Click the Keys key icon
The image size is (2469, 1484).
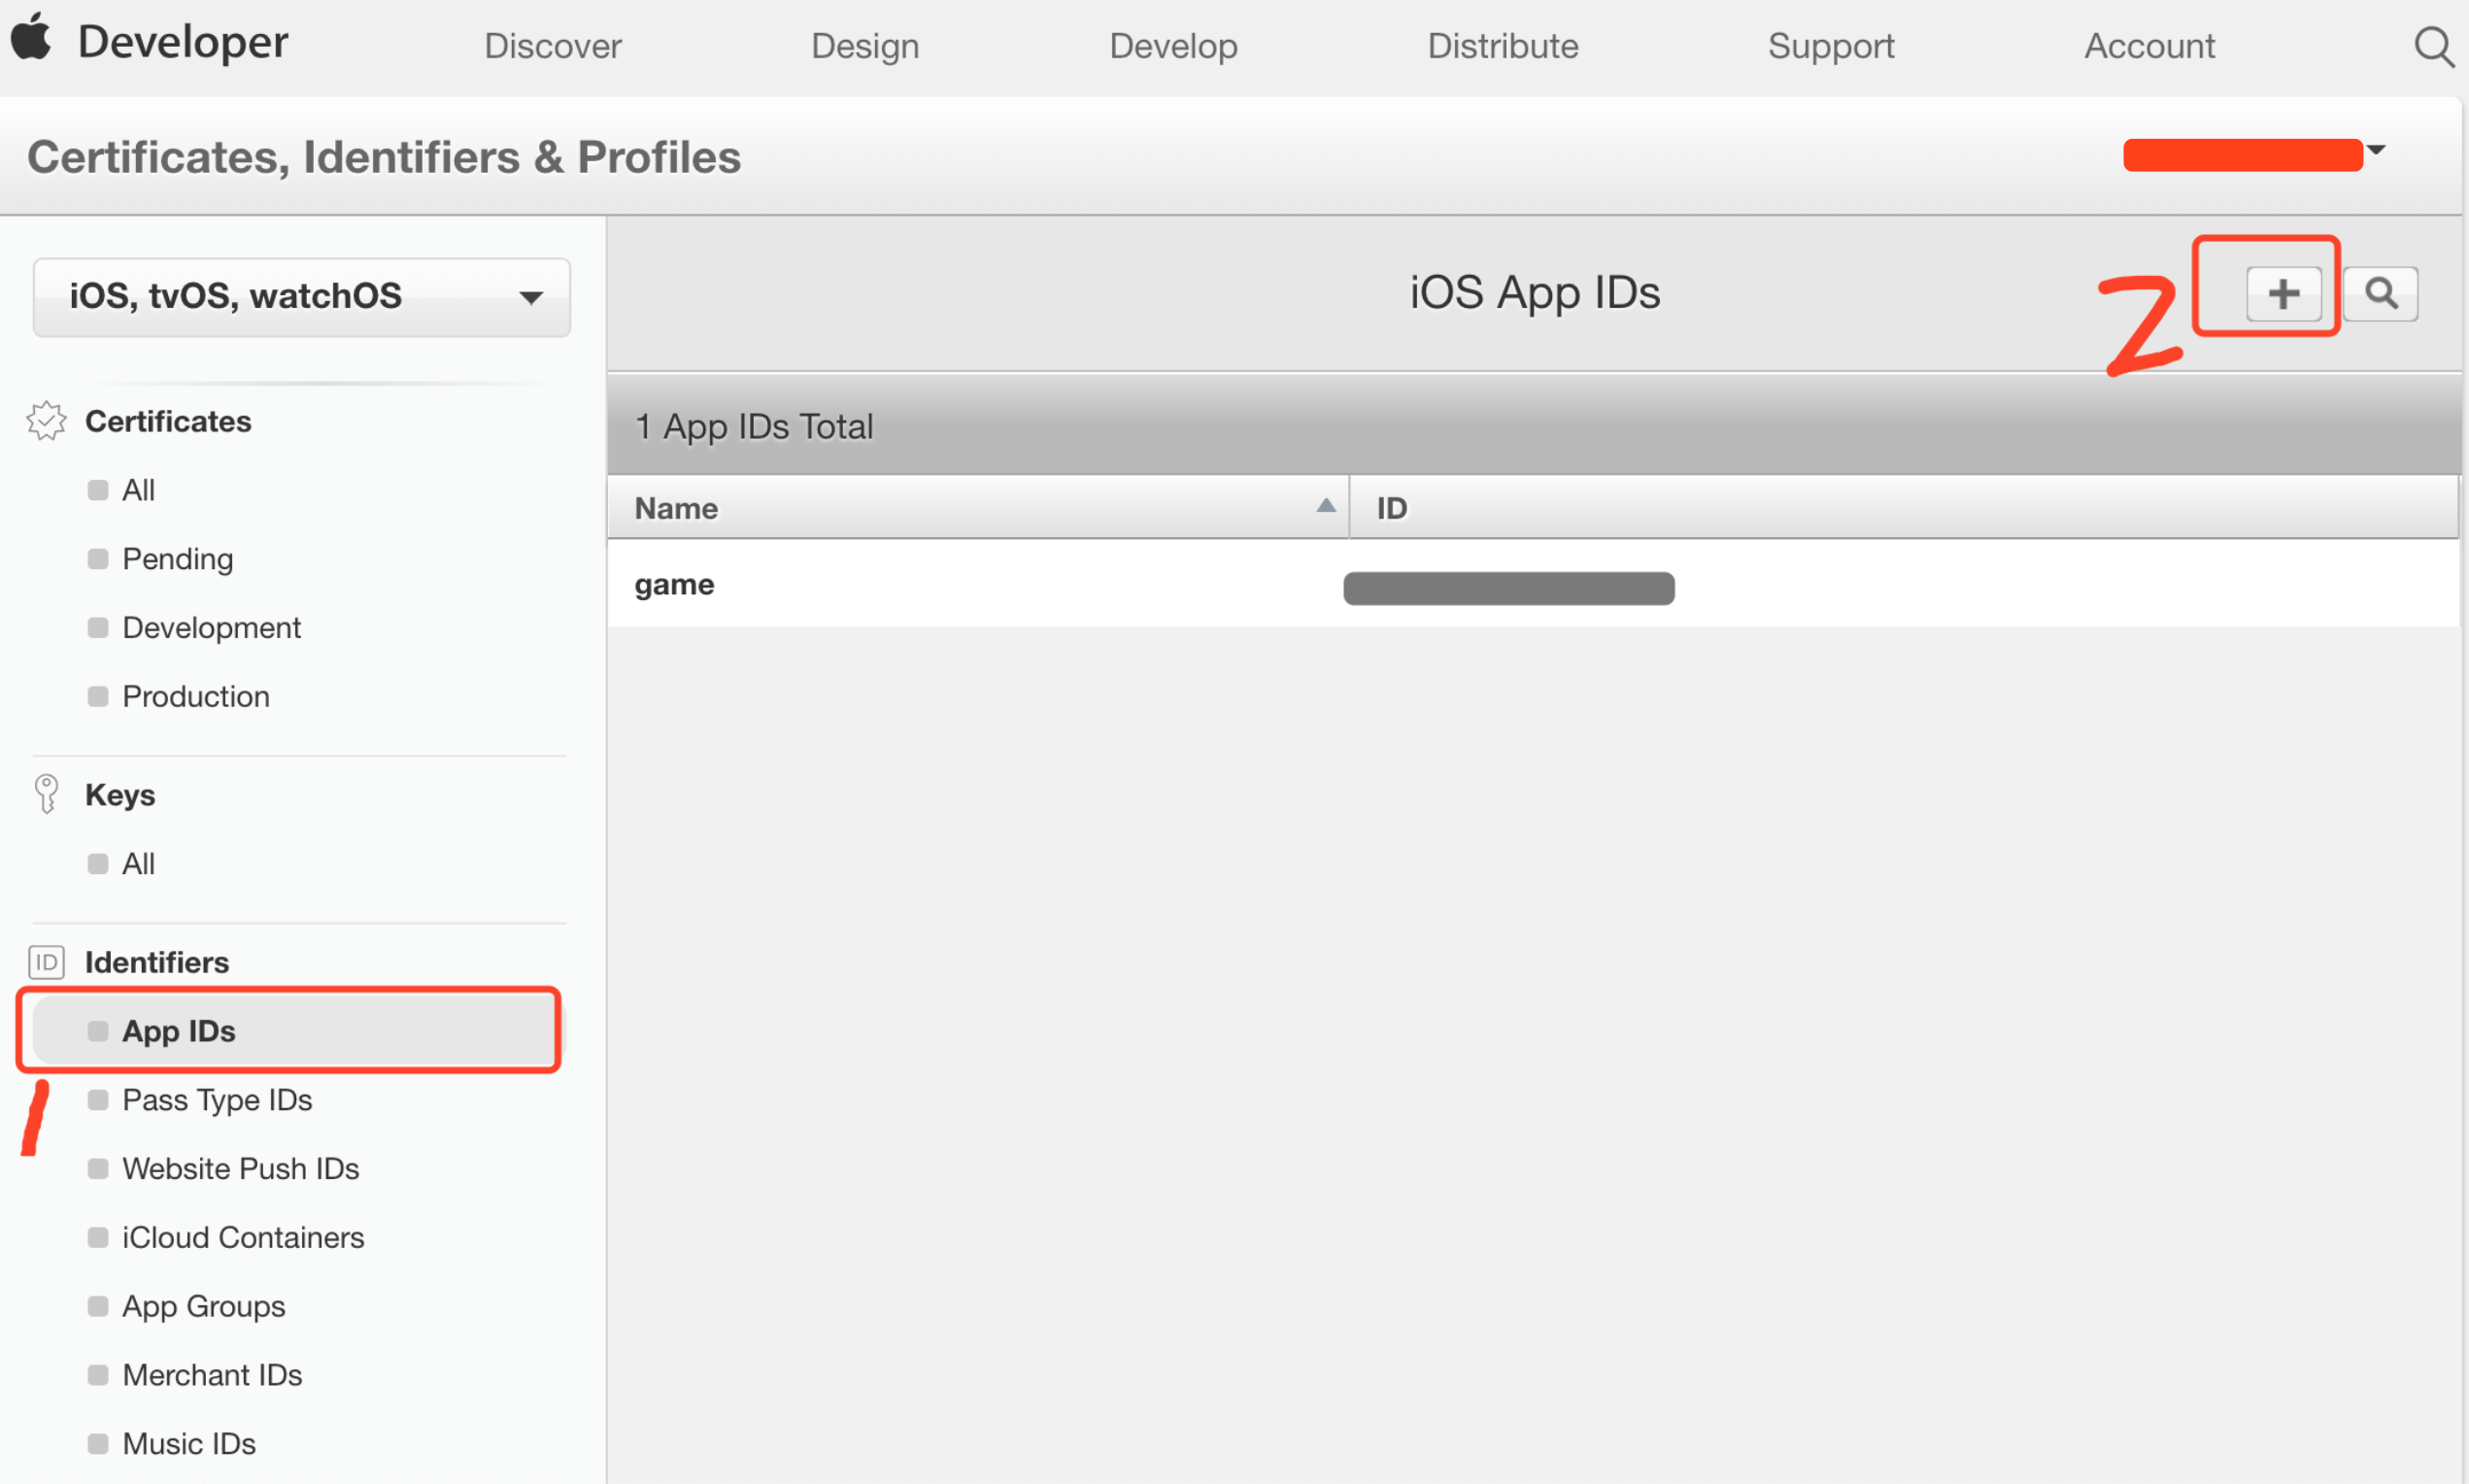click(46, 793)
